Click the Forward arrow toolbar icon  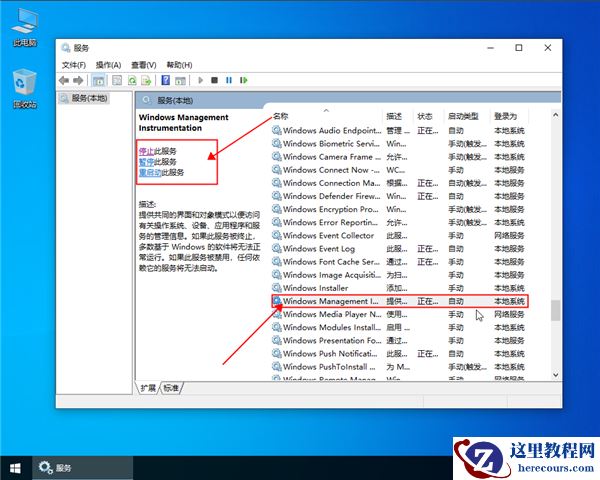tap(78, 80)
